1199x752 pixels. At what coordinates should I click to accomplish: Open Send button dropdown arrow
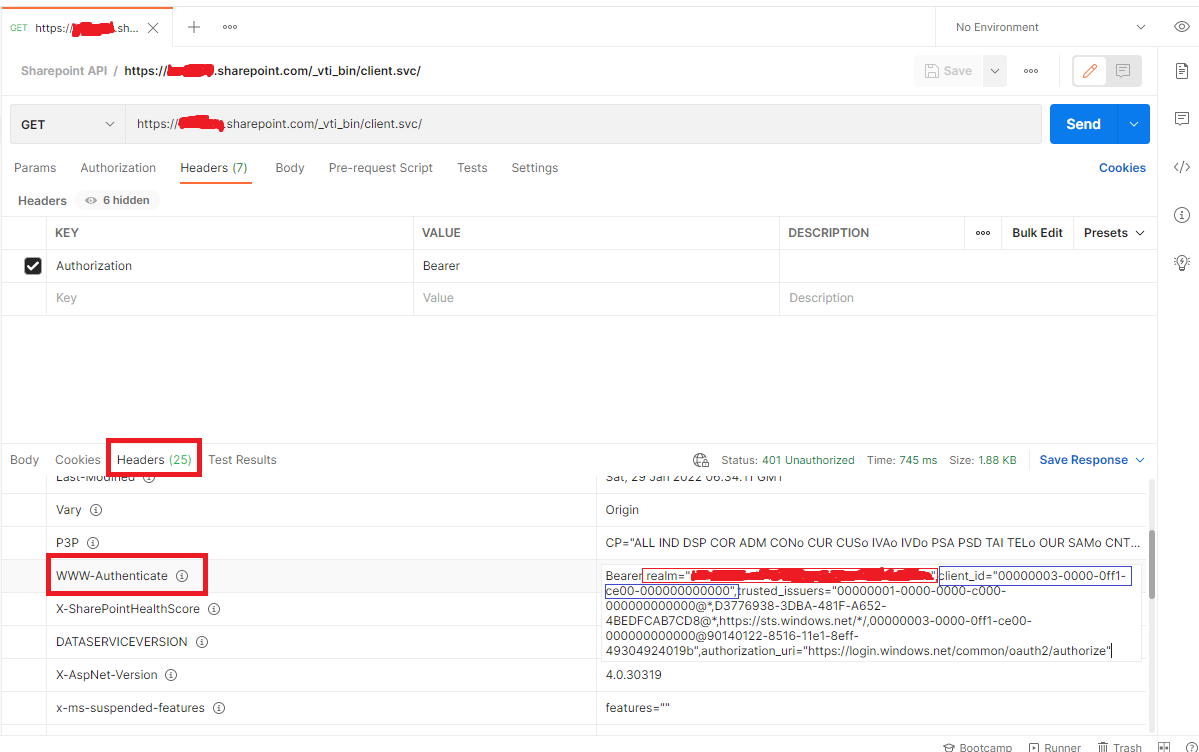1134,124
